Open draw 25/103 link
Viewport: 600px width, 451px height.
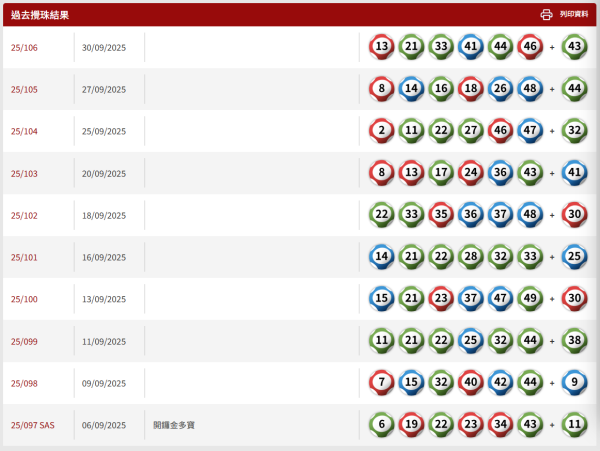(x=24, y=174)
